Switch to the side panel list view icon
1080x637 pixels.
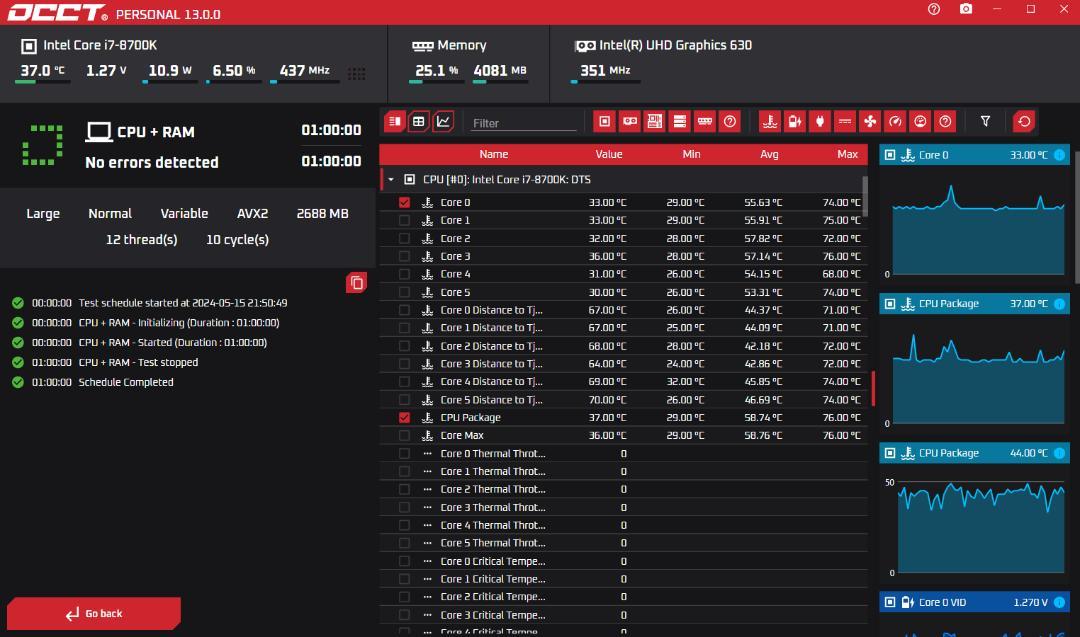pos(395,122)
